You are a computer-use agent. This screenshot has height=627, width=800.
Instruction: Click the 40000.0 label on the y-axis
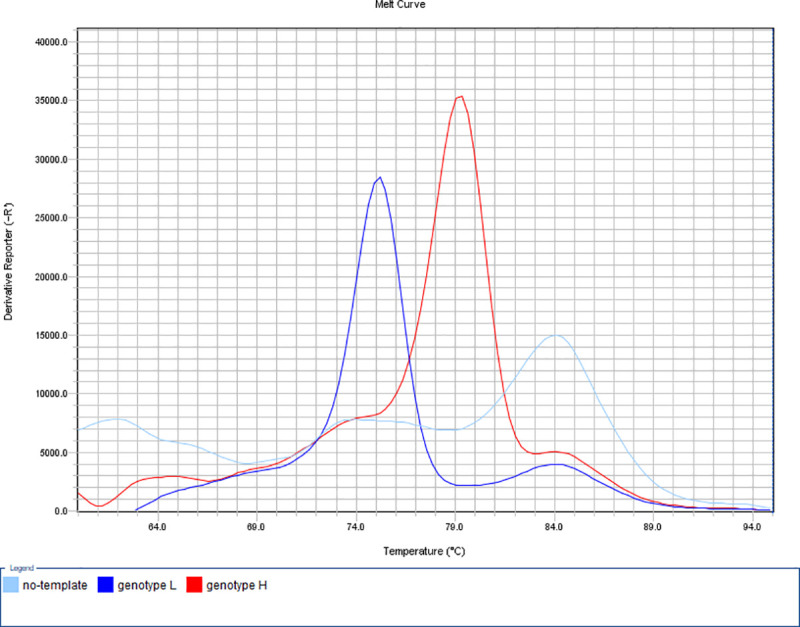[49, 43]
